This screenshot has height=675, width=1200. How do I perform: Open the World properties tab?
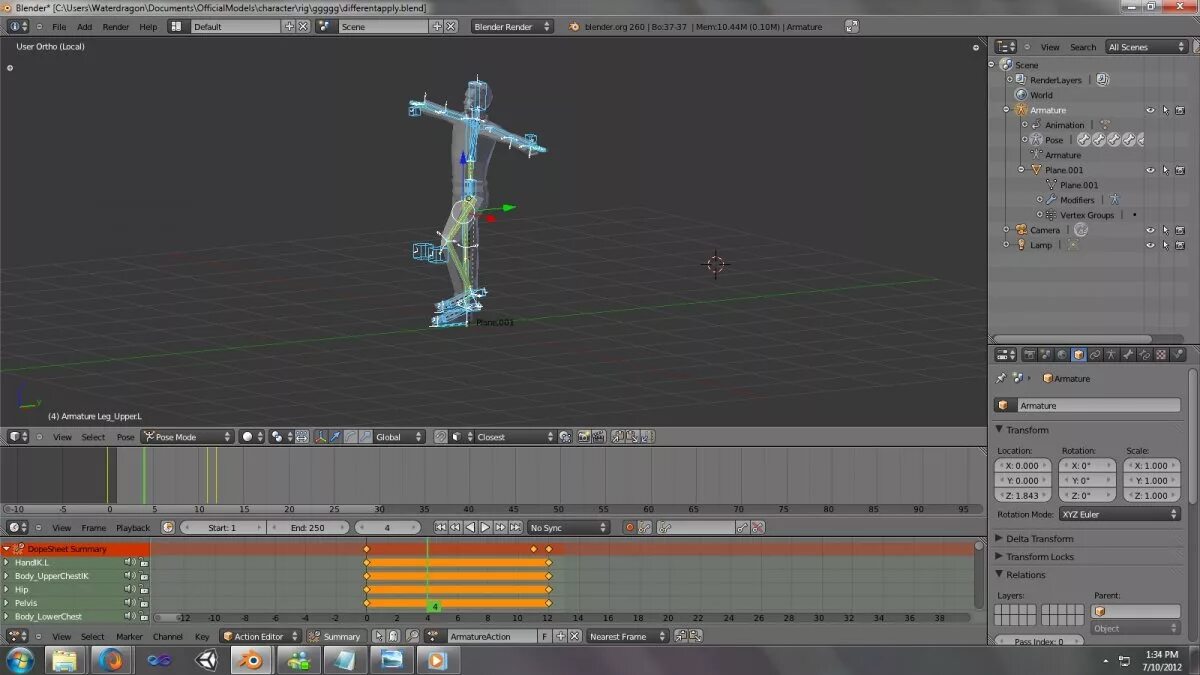(x=1062, y=354)
